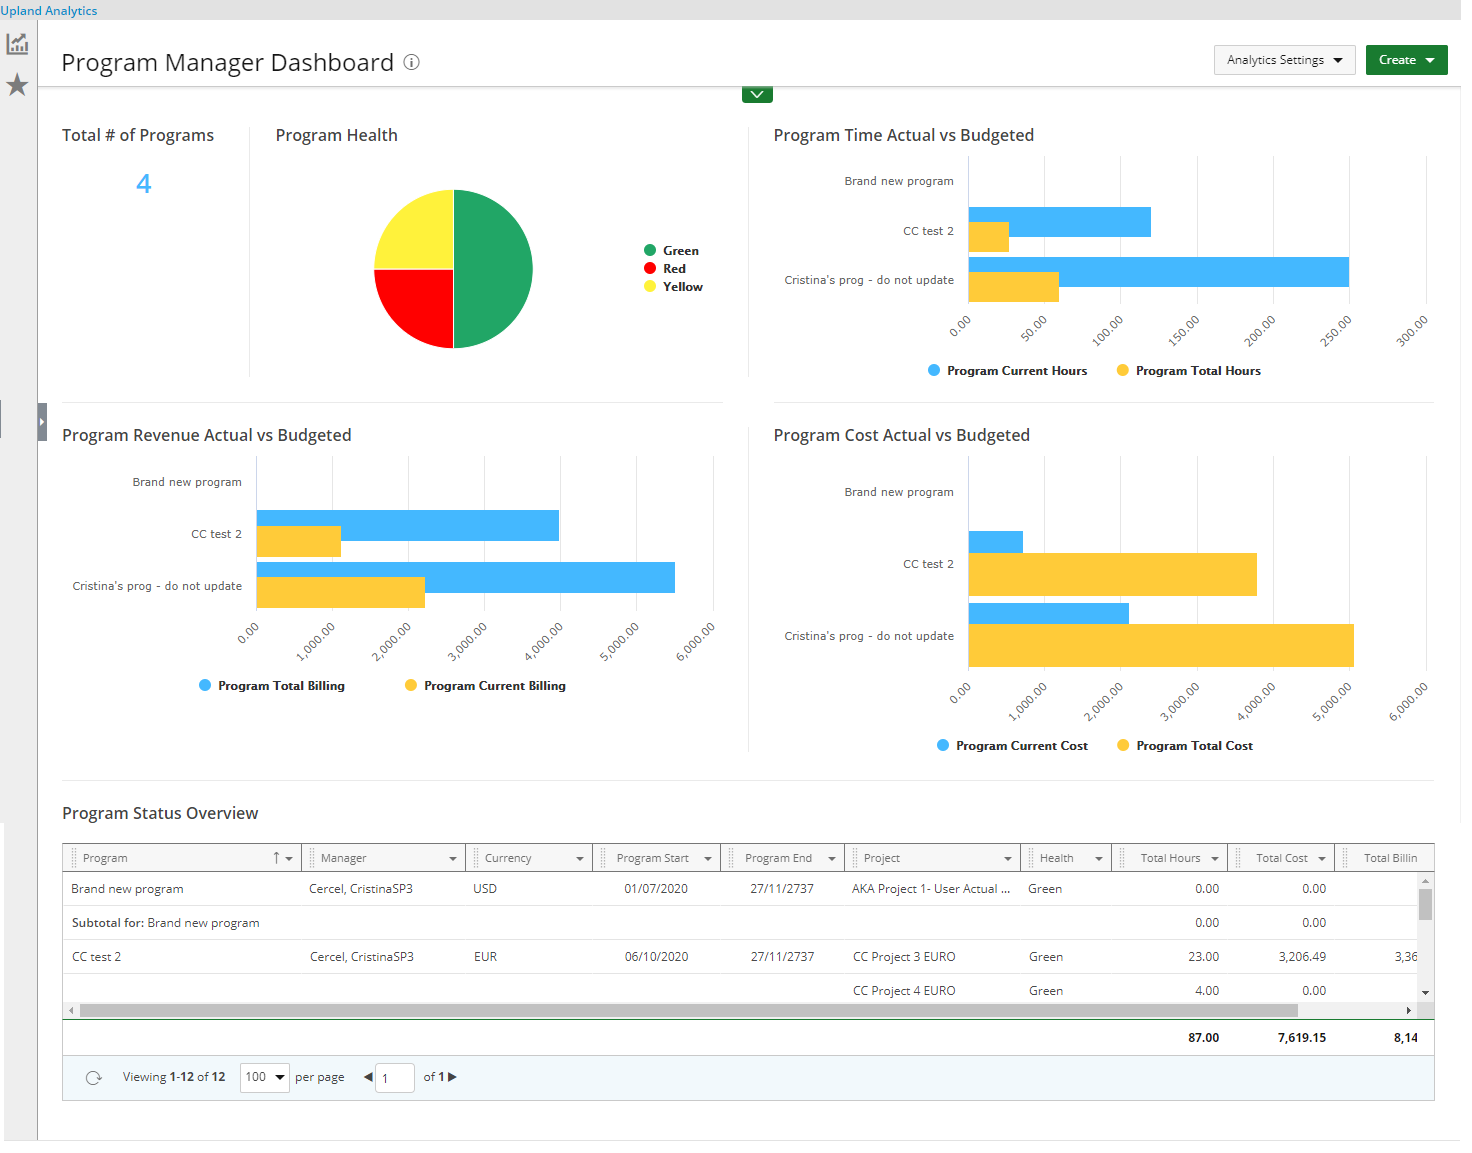Expand the left side panel handle
Viewport: 1472px width, 1153px height.
(x=42, y=422)
